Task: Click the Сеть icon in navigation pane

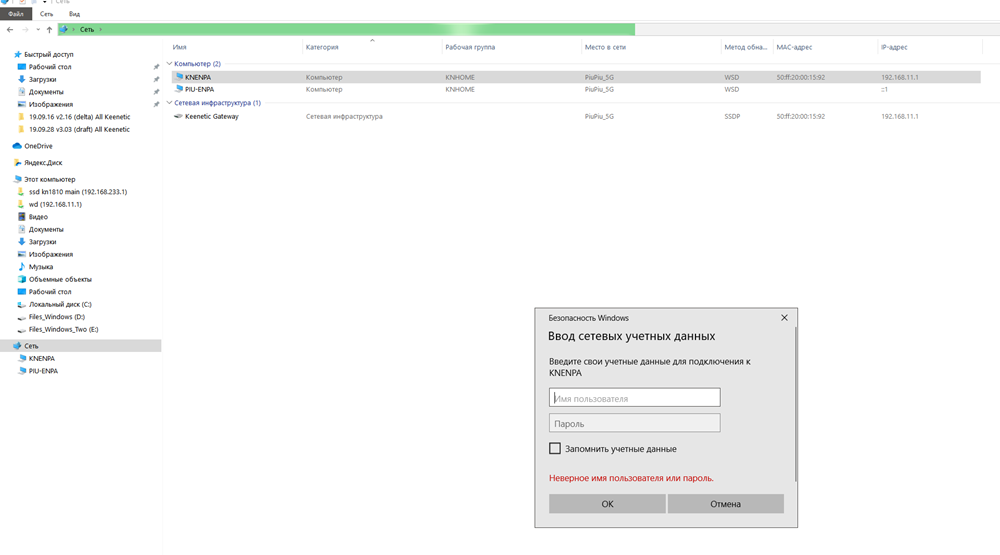Action: tap(17, 346)
